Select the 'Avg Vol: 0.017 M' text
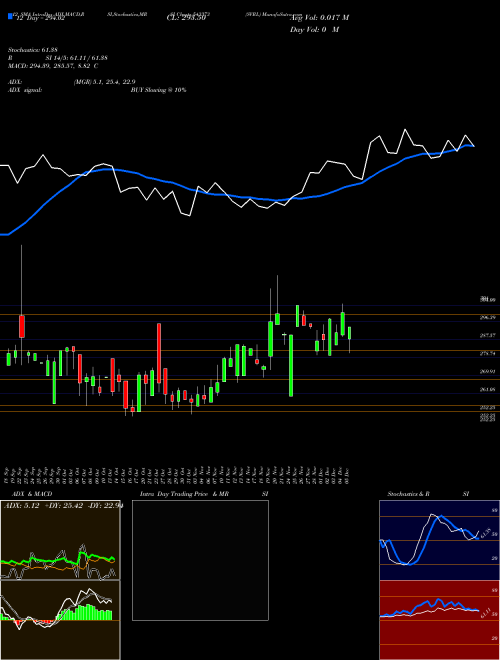This screenshot has height=660, width=500. click(x=319, y=18)
